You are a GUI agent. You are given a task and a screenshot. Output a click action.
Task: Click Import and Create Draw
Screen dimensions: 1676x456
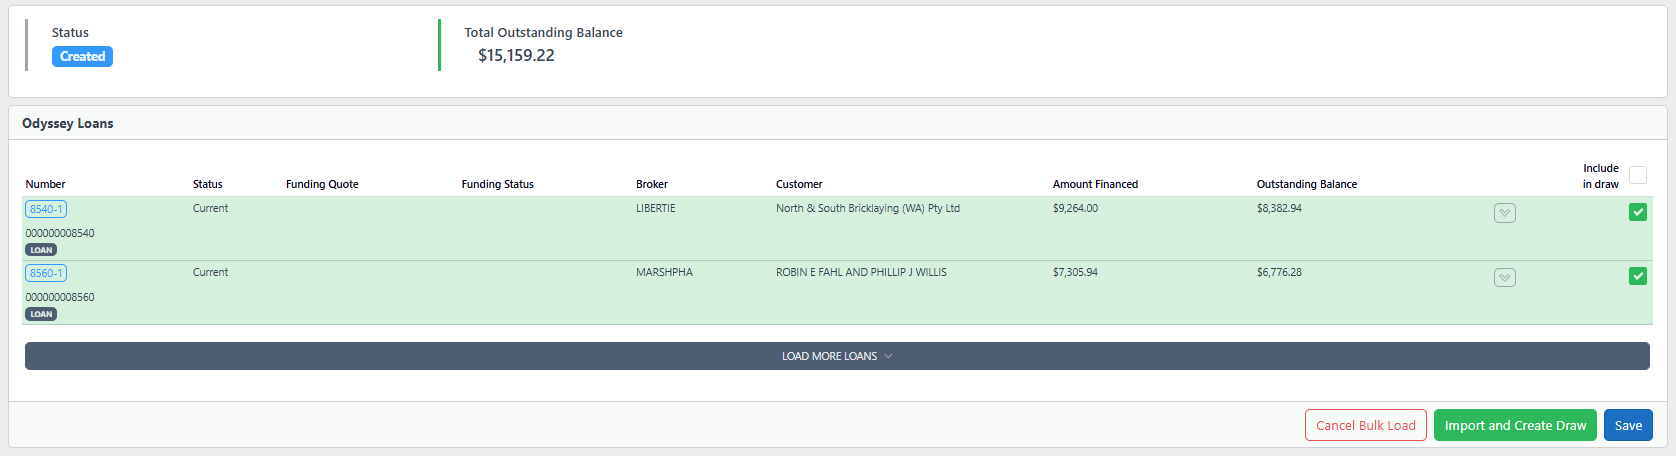tap(1514, 425)
